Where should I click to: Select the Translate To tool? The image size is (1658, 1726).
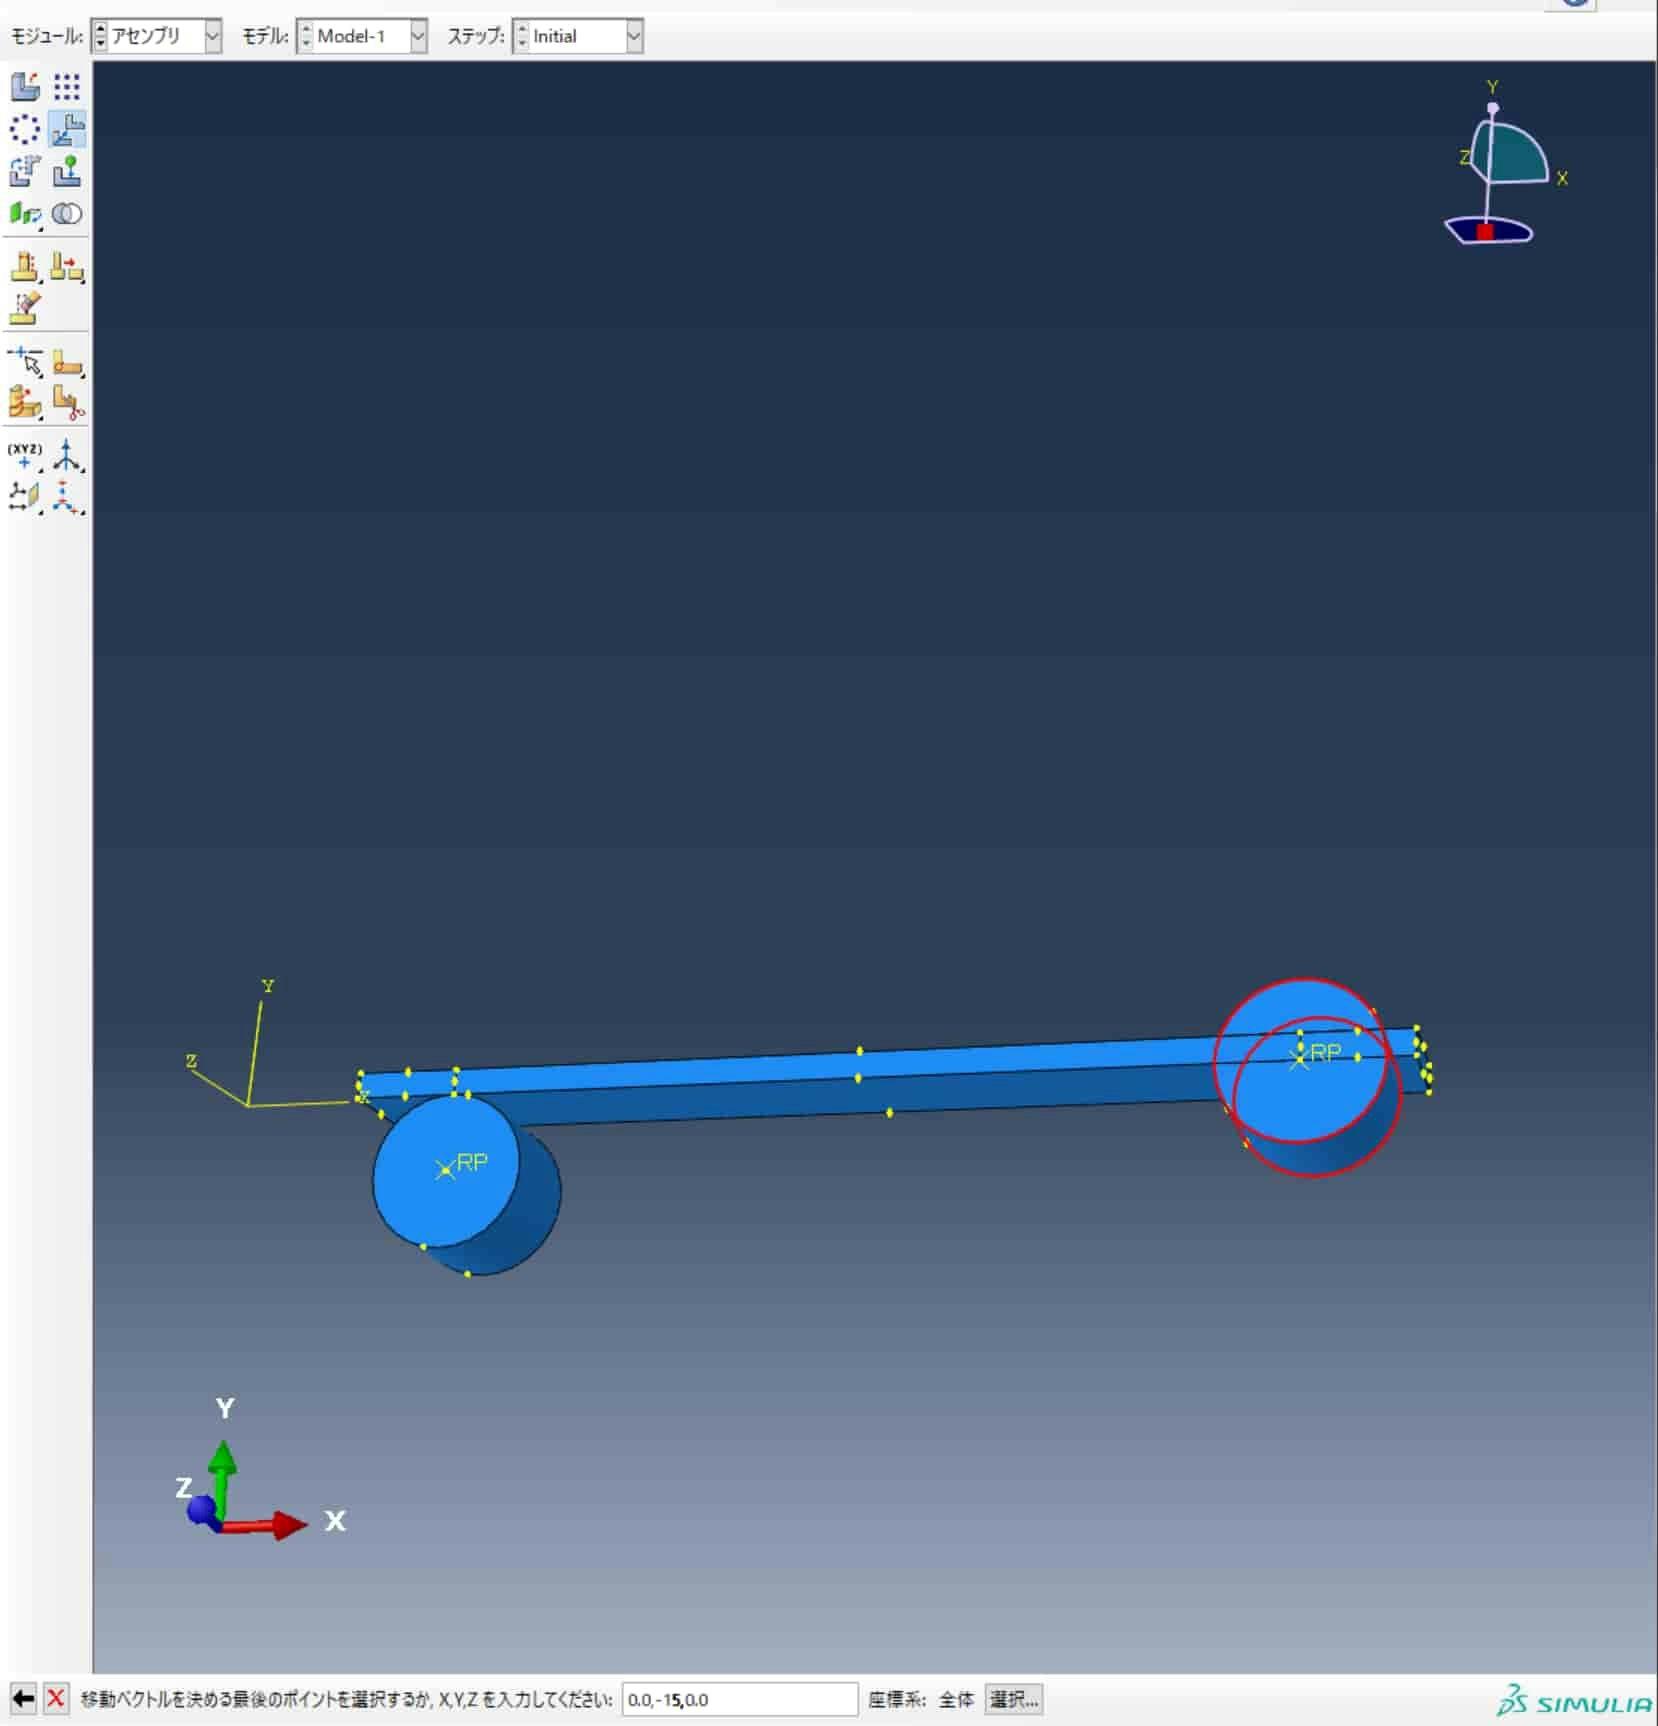tap(67, 171)
